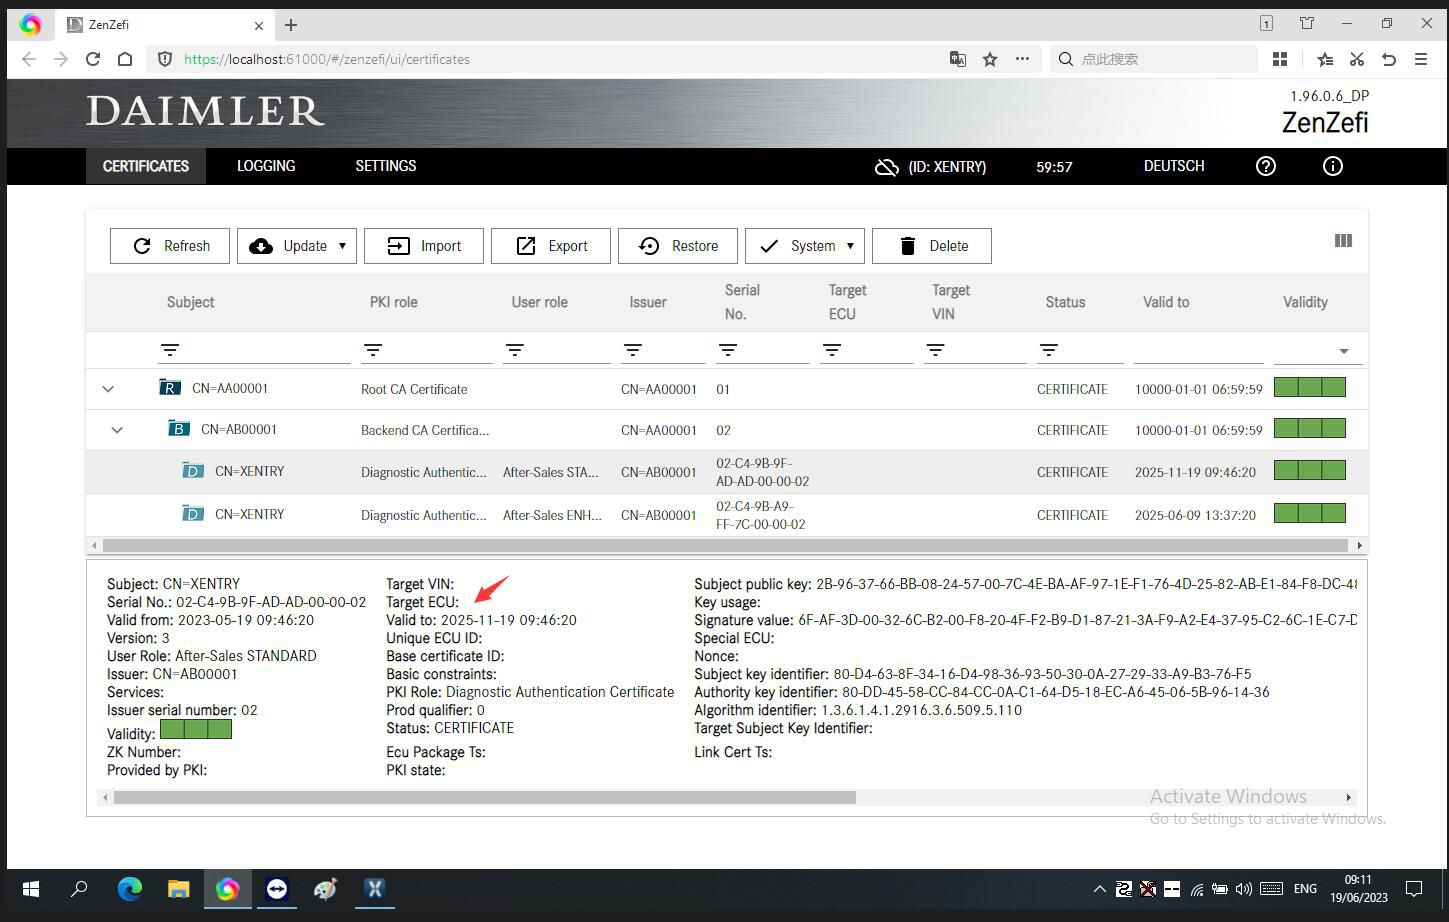Open the address bar three-dots menu
The height and width of the screenshot is (922, 1449).
pyautogui.click(x=1022, y=59)
